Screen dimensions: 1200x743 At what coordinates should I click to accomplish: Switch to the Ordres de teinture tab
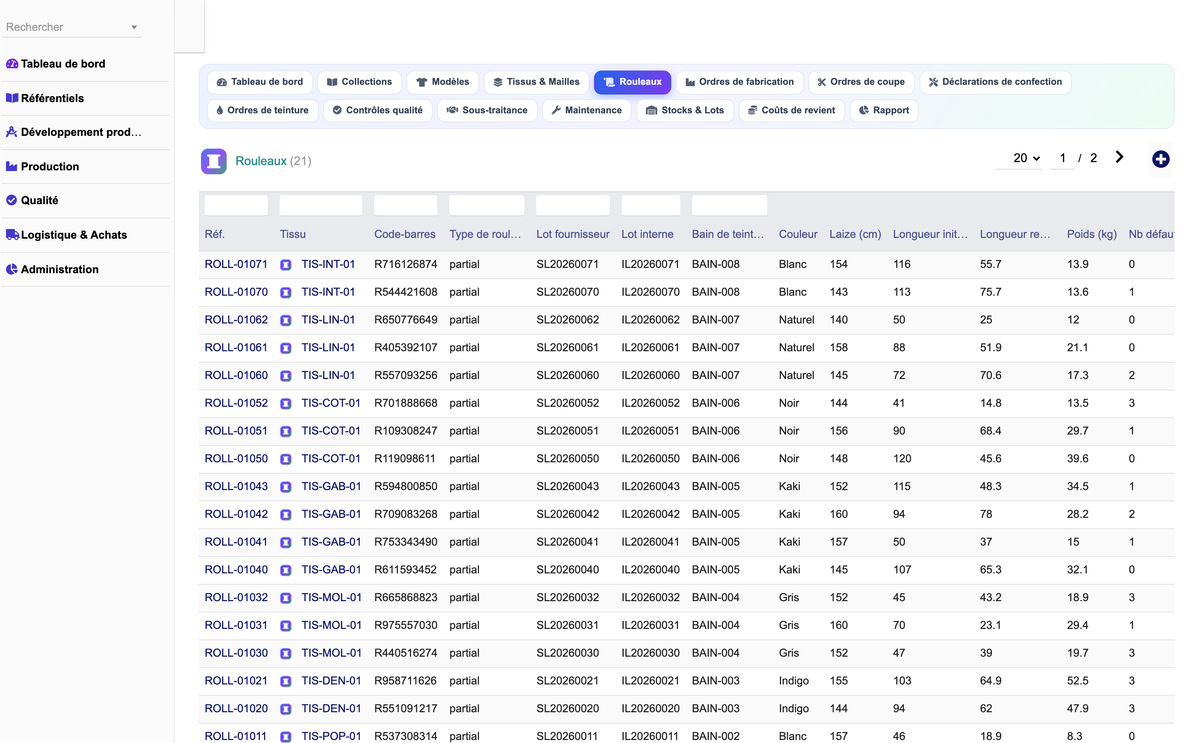pos(262,110)
